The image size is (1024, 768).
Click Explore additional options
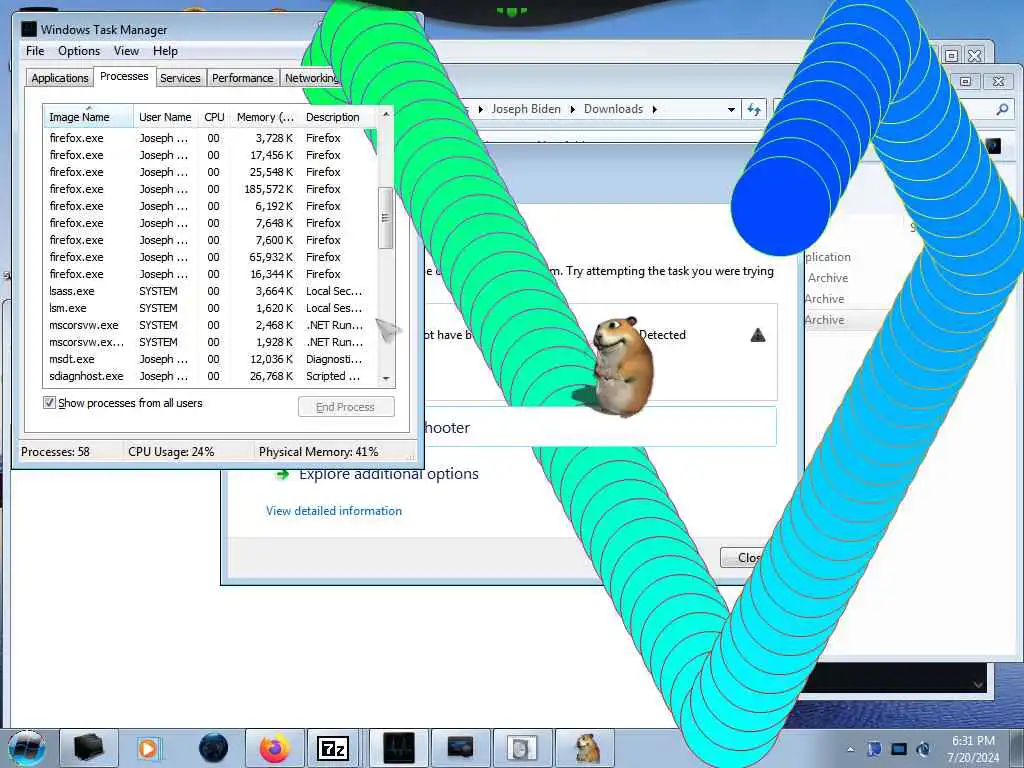click(389, 474)
